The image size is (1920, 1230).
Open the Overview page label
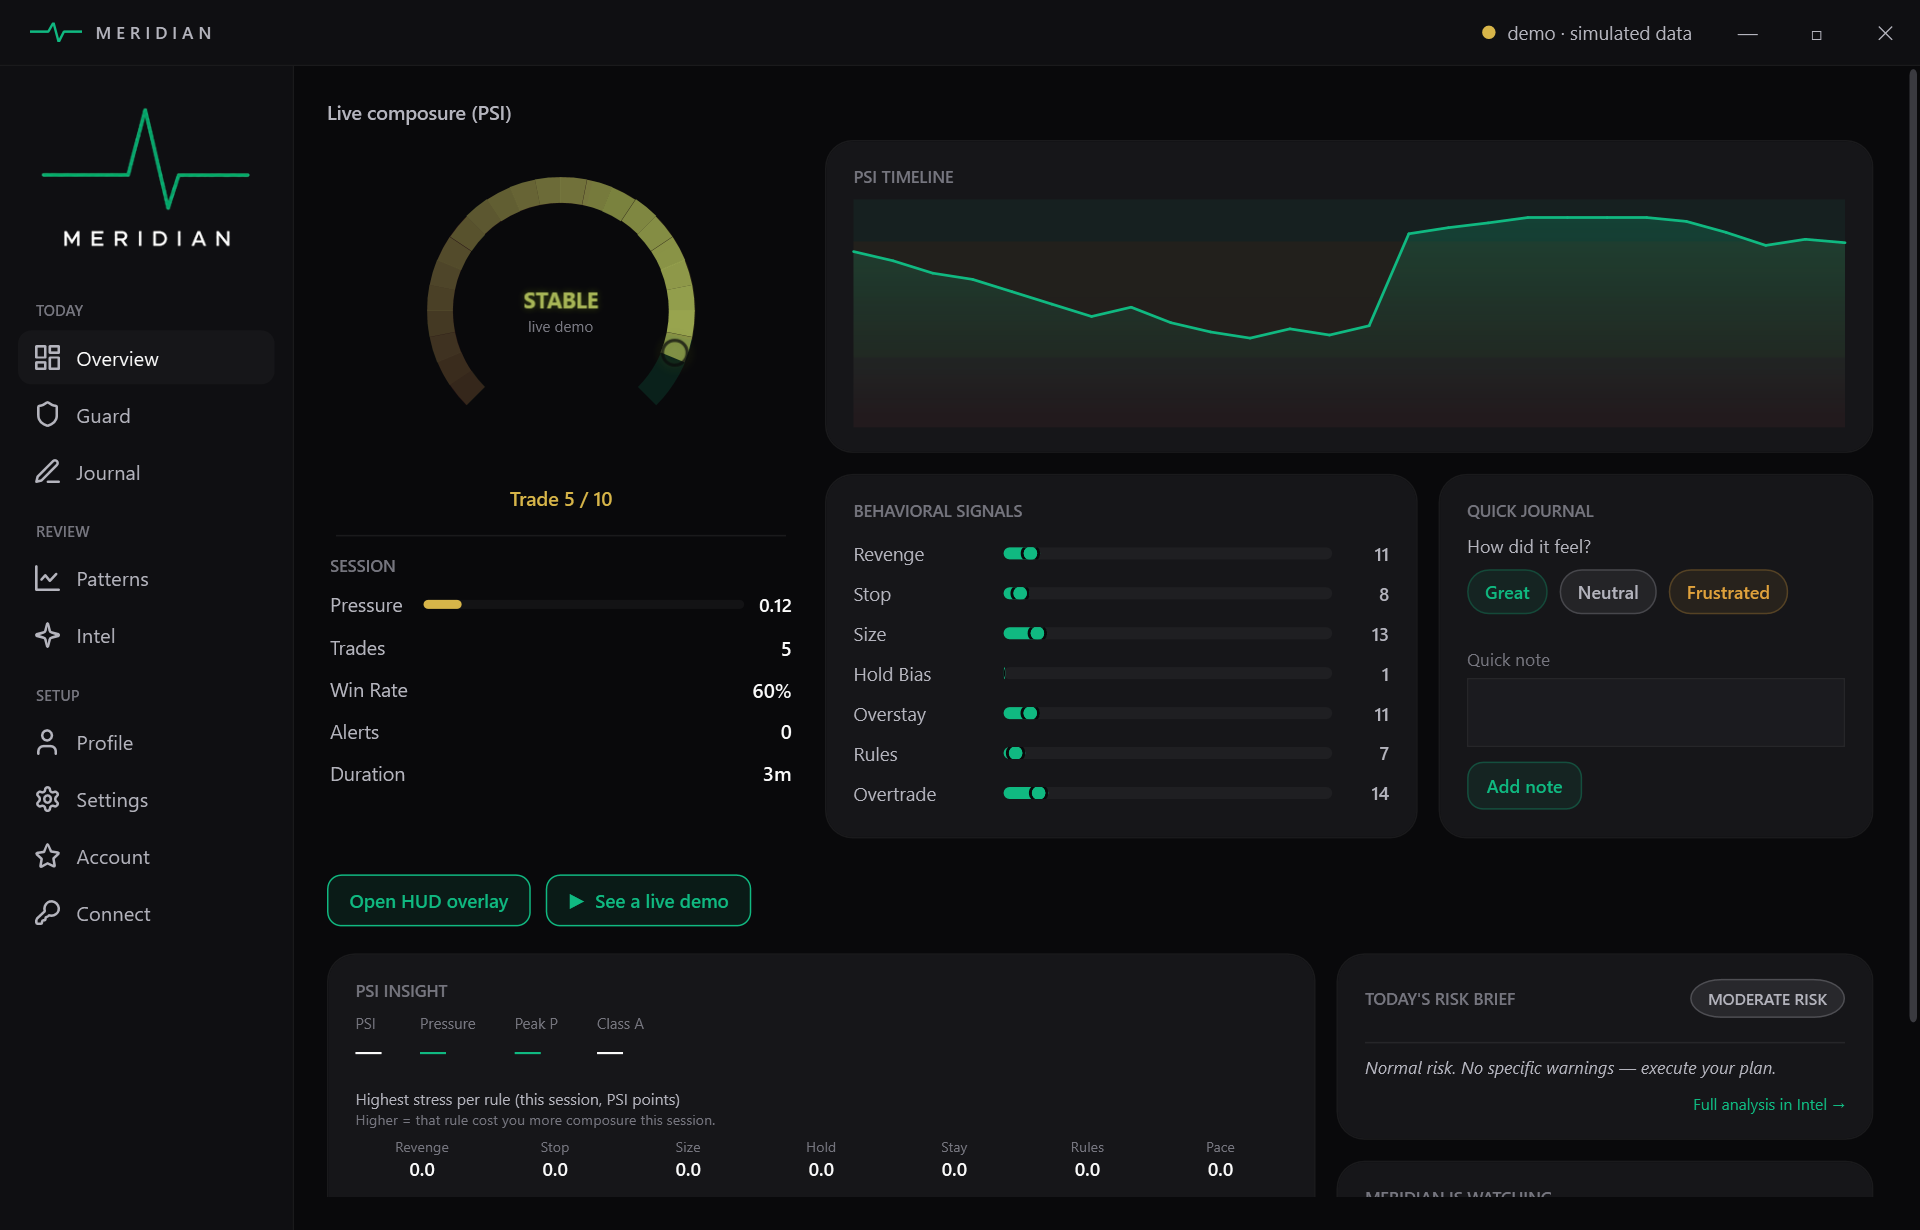click(x=117, y=359)
